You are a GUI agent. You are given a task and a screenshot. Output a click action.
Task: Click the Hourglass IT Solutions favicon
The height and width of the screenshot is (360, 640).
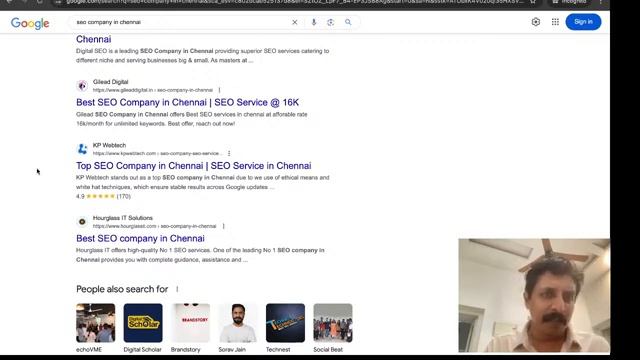point(82,222)
